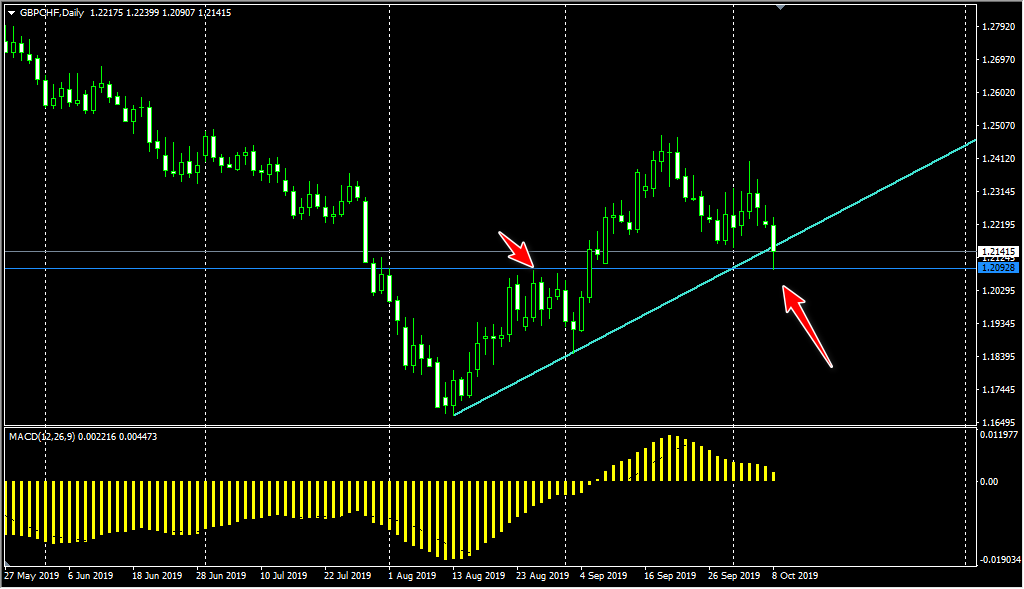Click the 13 Aug 2019 date label
The width and height of the screenshot is (1024, 589).
tap(479, 576)
